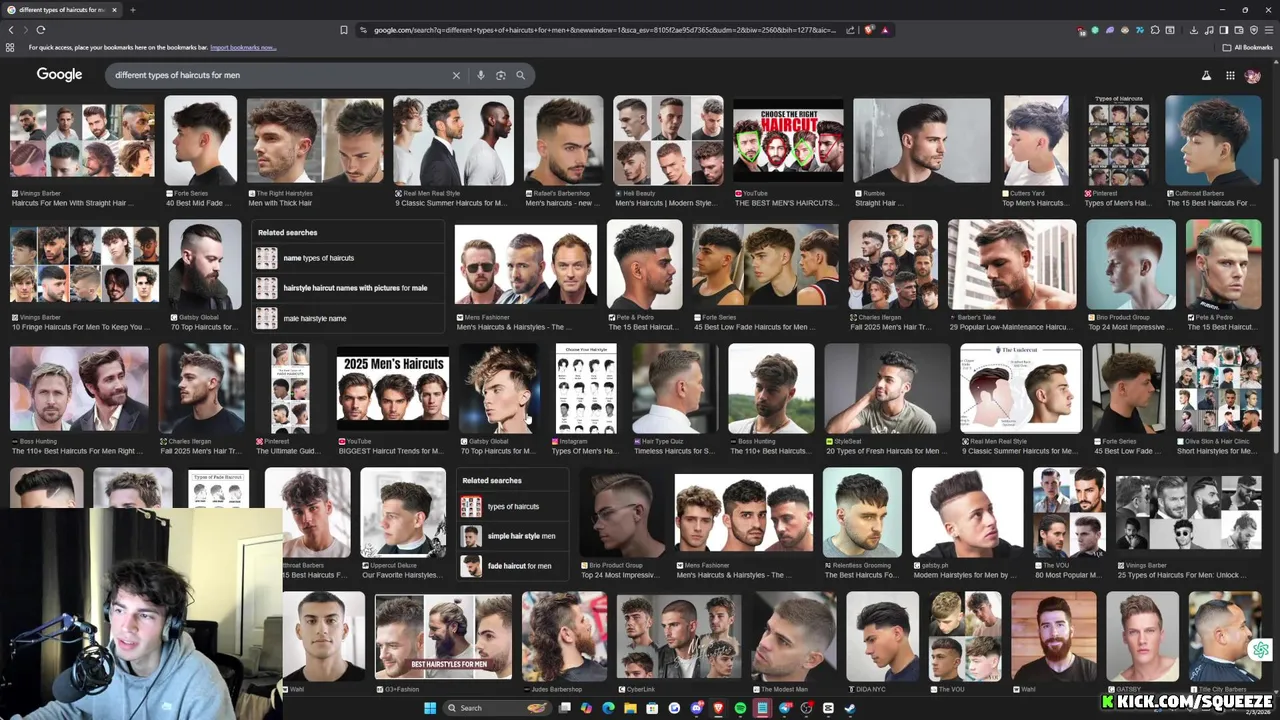
Task: Open Discord from taskbar
Action: point(696,708)
